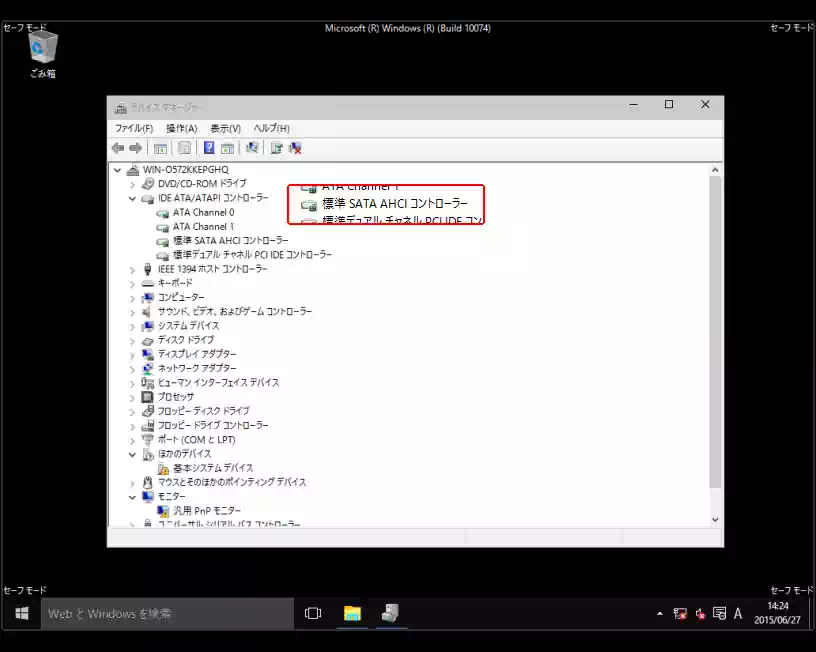Click the Update driver software toolbar icon

pos(276,148)
